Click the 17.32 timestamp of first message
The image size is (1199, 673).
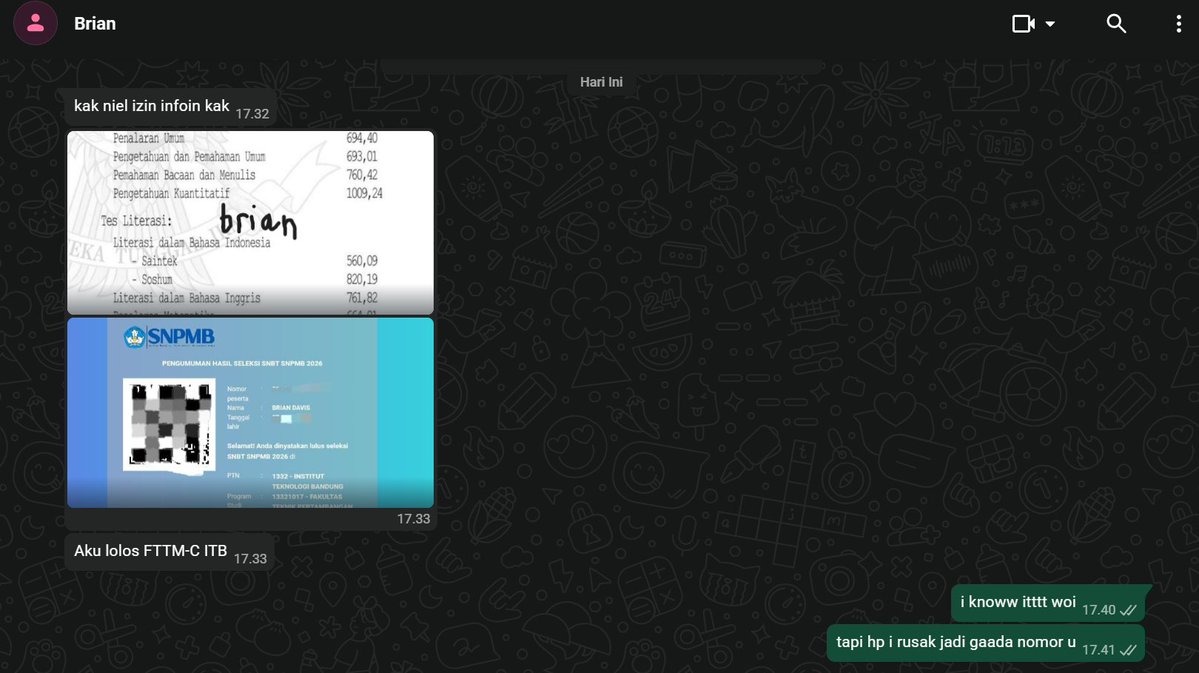(252, 114)
